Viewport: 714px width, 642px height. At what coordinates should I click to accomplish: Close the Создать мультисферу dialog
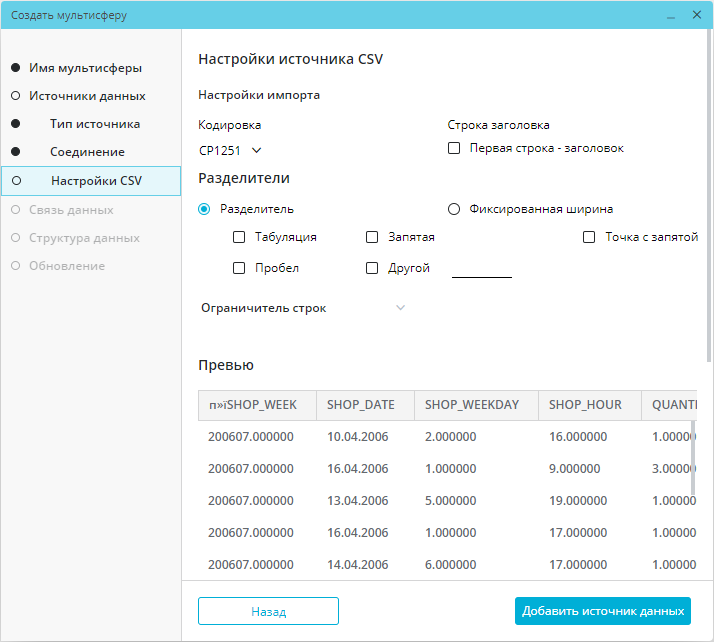(x=696, y=16)
